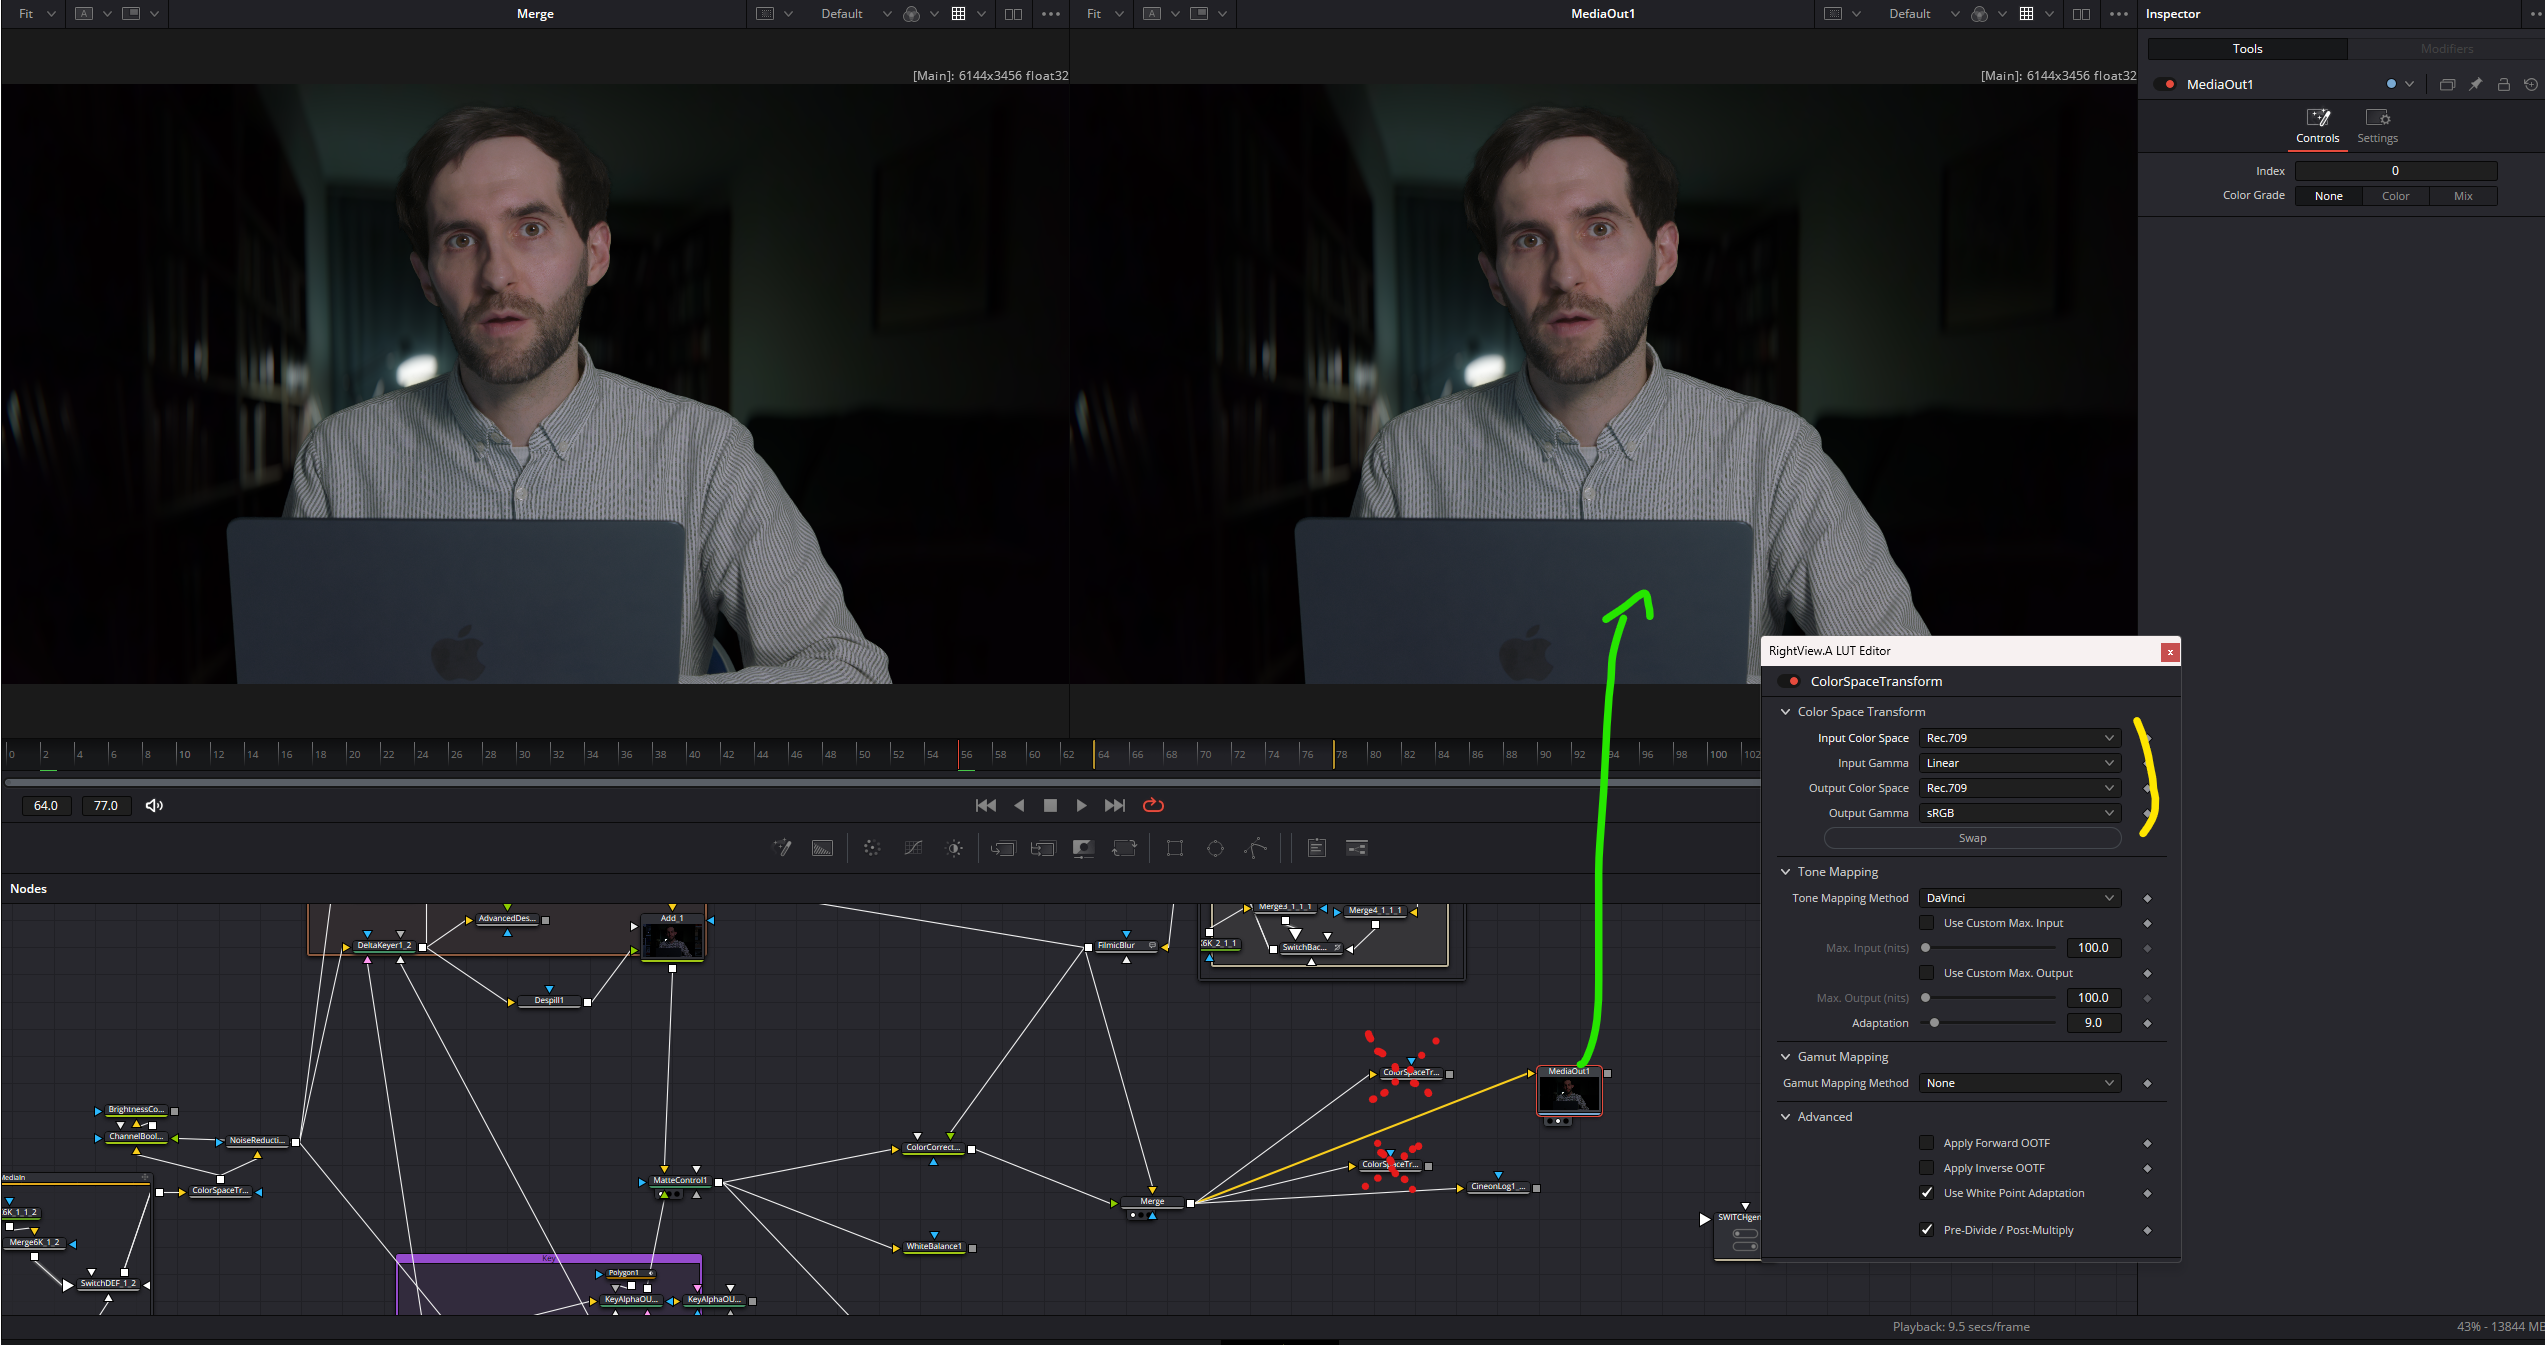Open the Output Gamma sRGB dropdown

pyautogui.click(x=2019, y=813)
